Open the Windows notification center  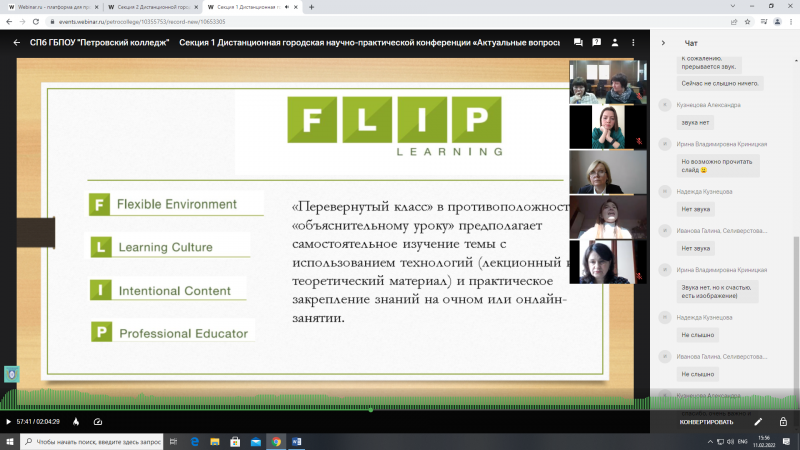(x=786, y=442)
